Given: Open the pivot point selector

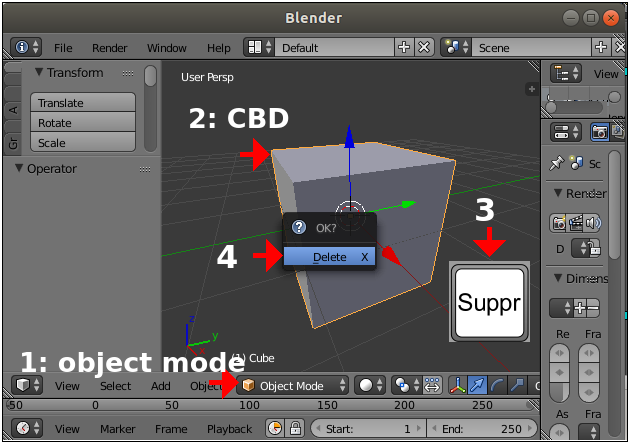Looking at the screenshot, I should (x=406, y=385).
